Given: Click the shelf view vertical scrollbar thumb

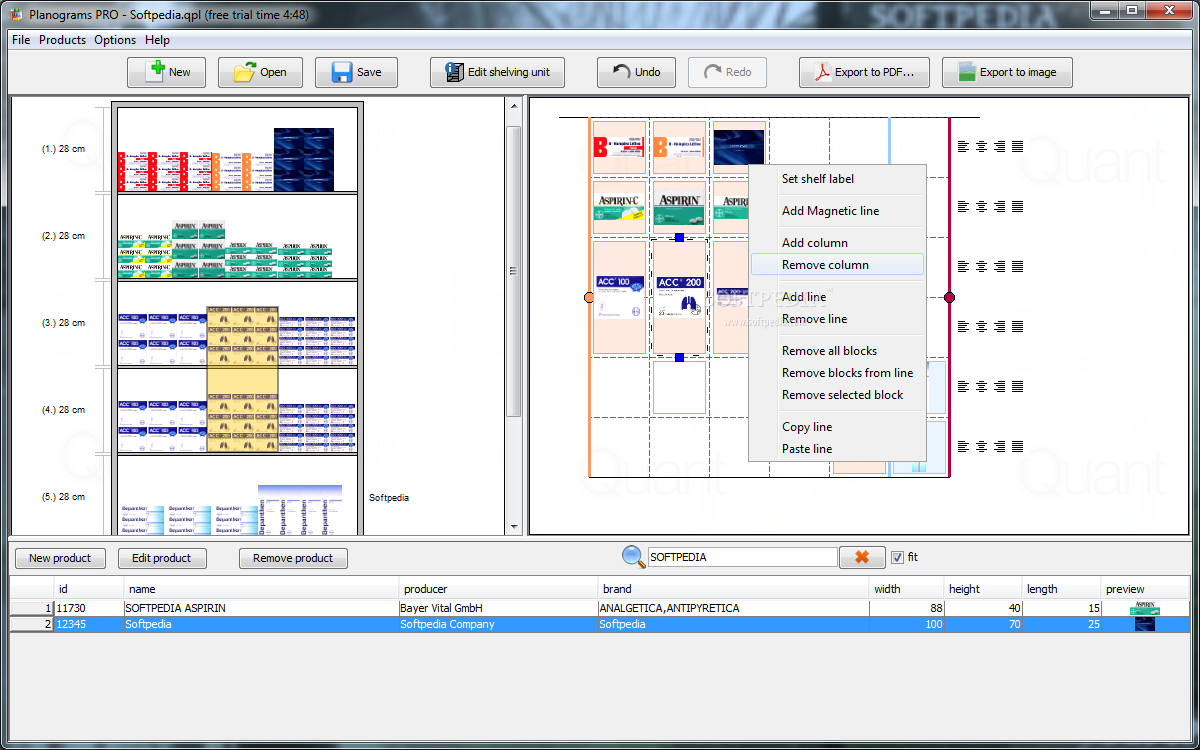Looking at the screenshot, I should [514, 270].
